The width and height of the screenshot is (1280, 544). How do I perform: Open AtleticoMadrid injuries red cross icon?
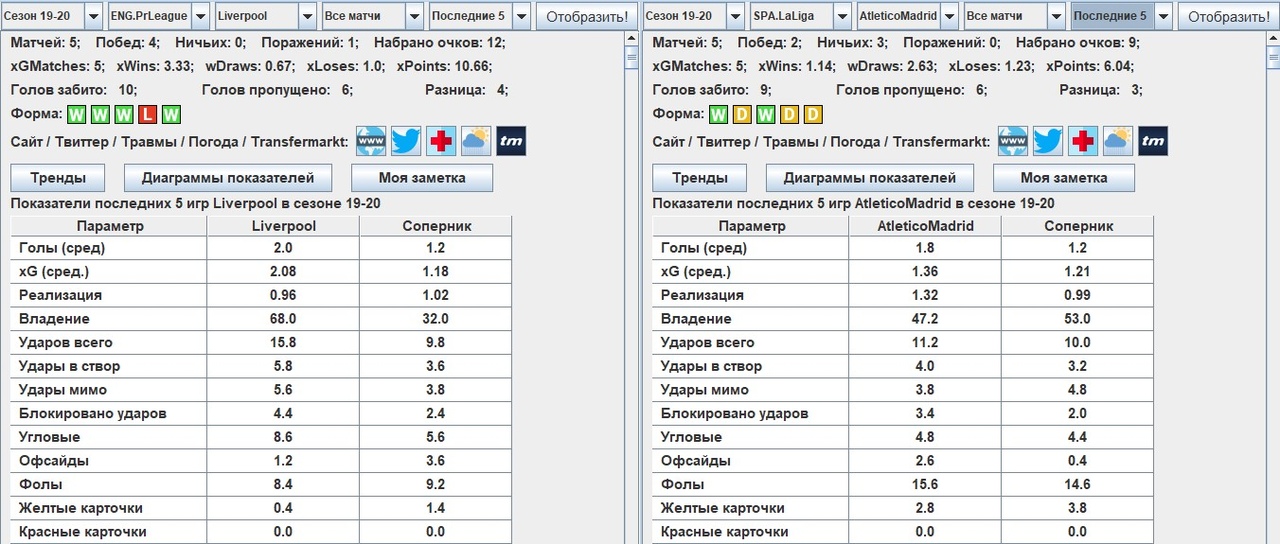tap(1083, 141)
